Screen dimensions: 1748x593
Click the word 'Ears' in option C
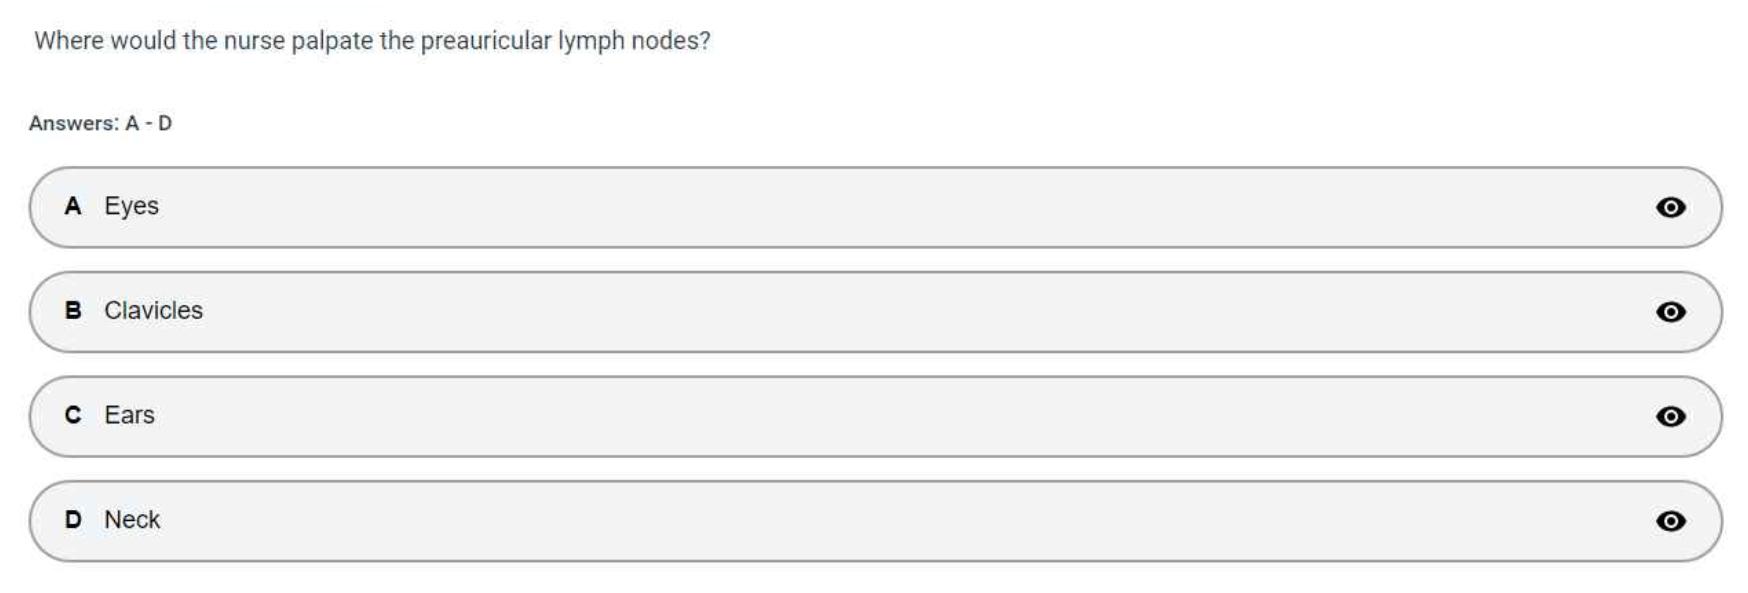[x=129, y=415]
